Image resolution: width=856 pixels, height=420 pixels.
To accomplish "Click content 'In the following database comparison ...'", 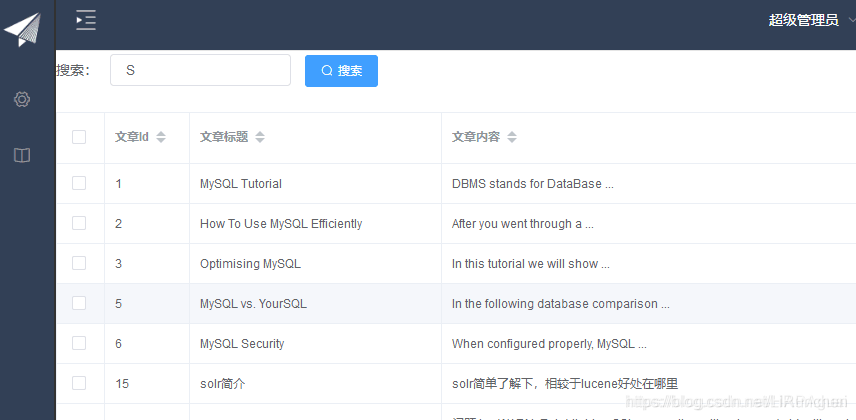I will click(561, 304).
